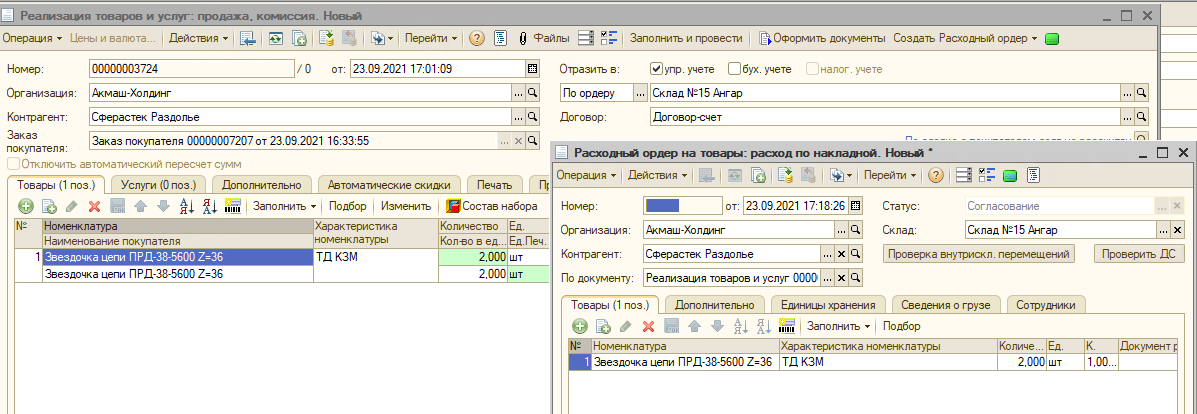Click barcode scan icon in sales document goods toolbar
The height and width of the screenshot is (414, 1197).
232,206
